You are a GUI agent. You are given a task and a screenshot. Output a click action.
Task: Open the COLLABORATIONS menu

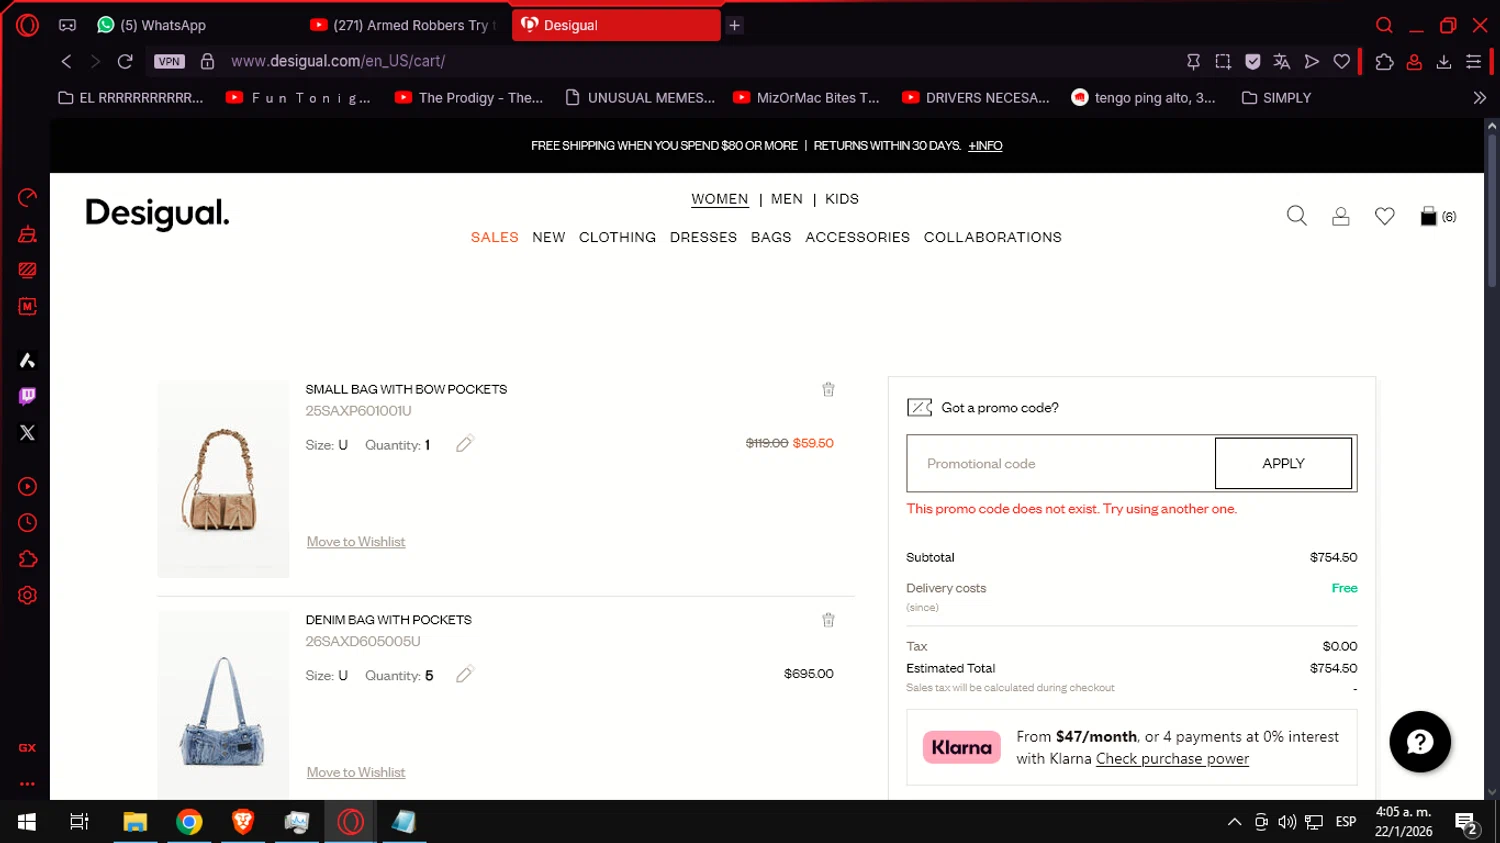993,237
